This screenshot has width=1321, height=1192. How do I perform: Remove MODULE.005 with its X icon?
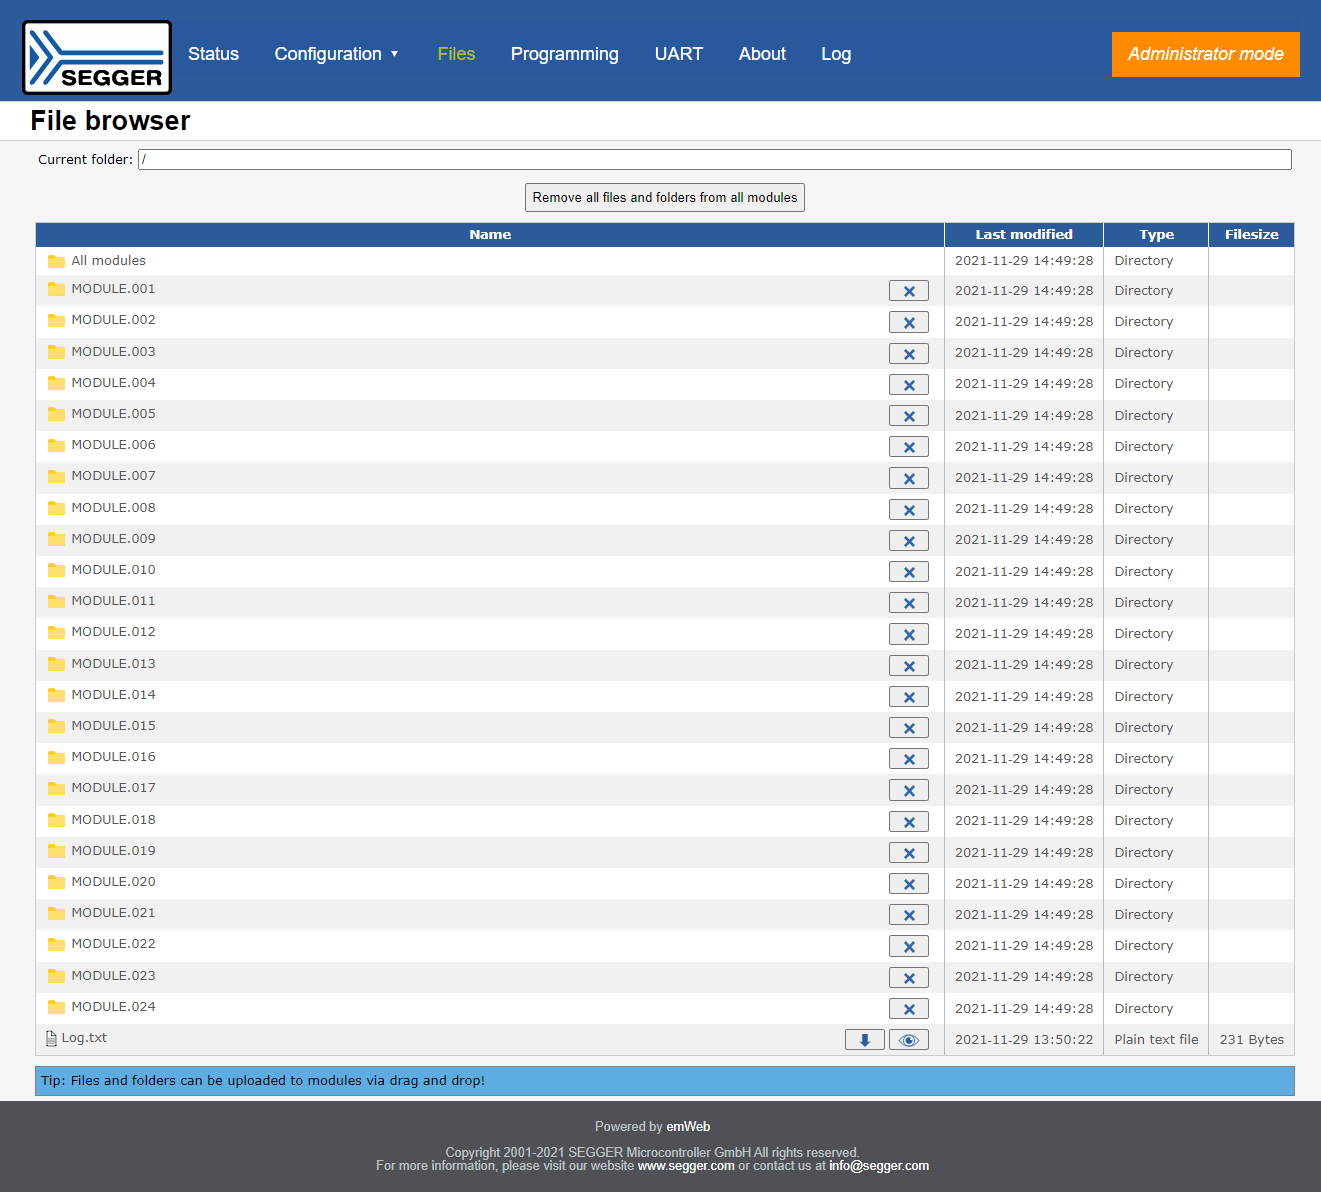[908, 416]
